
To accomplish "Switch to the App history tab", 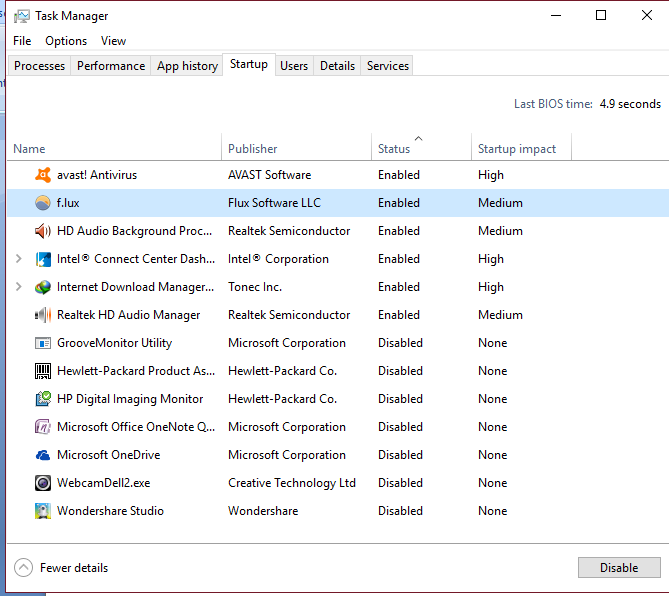I will coord(187,66).
